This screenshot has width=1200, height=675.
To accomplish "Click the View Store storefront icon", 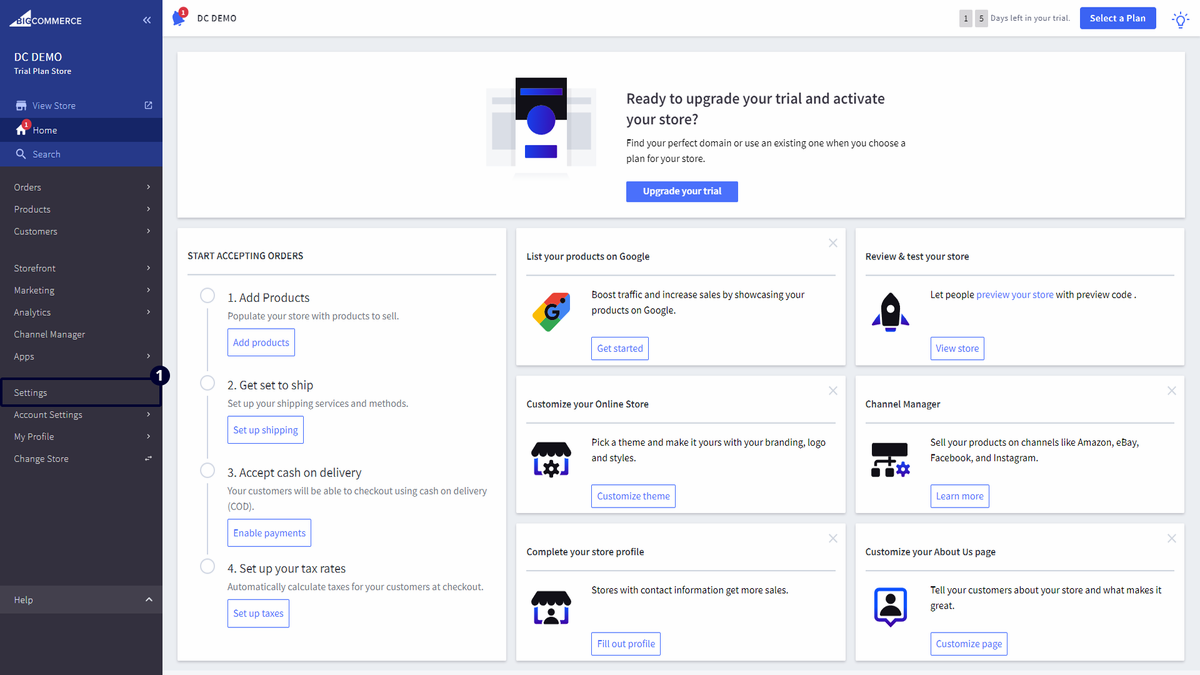I will (x=21, y=105).
